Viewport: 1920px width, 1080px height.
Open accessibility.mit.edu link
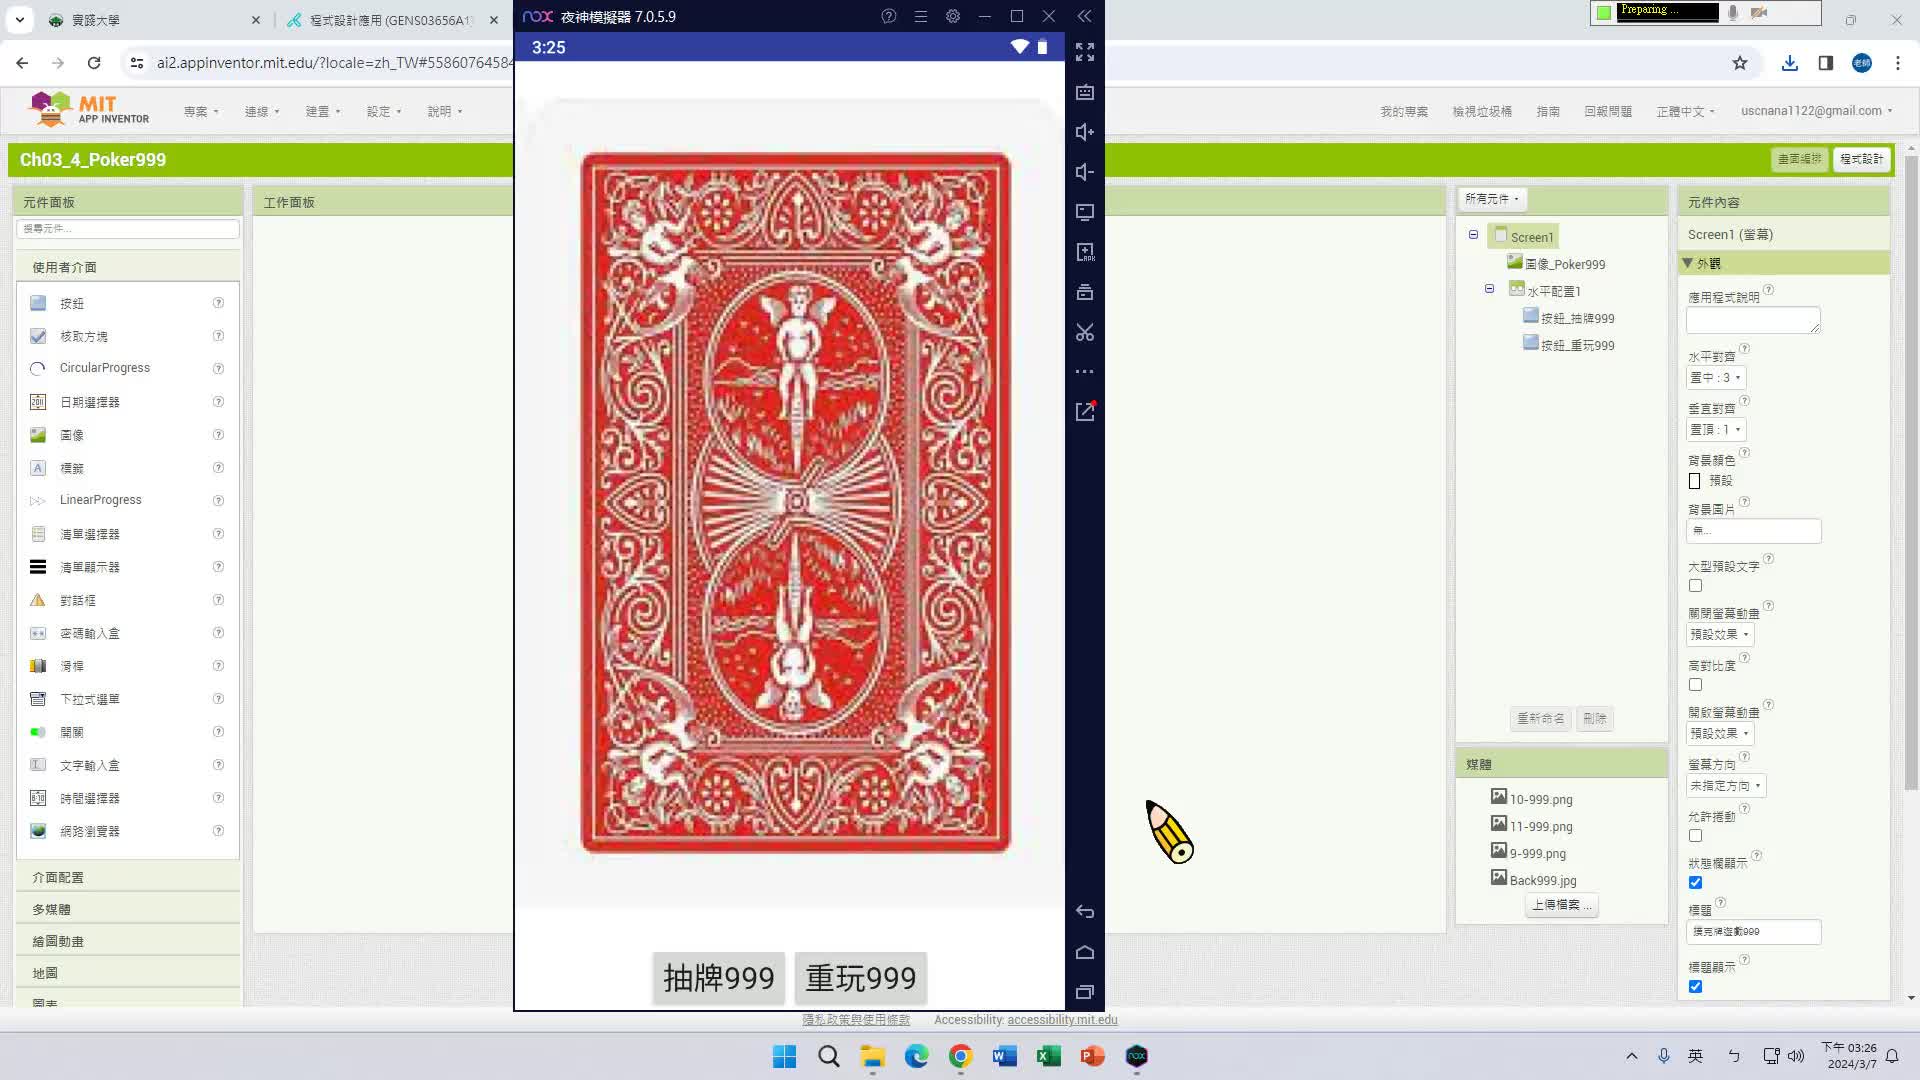tap(1062, 1020)
